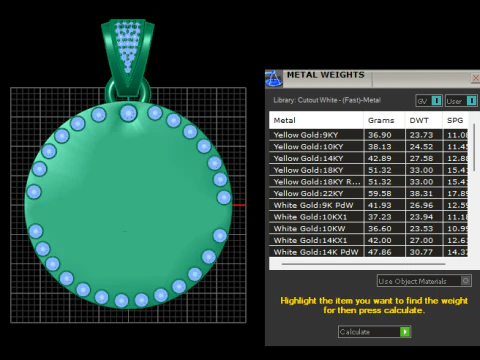This screenshot has width=480, height=360.
Task: Select the green round pendant disc
Action: (128, 205)
